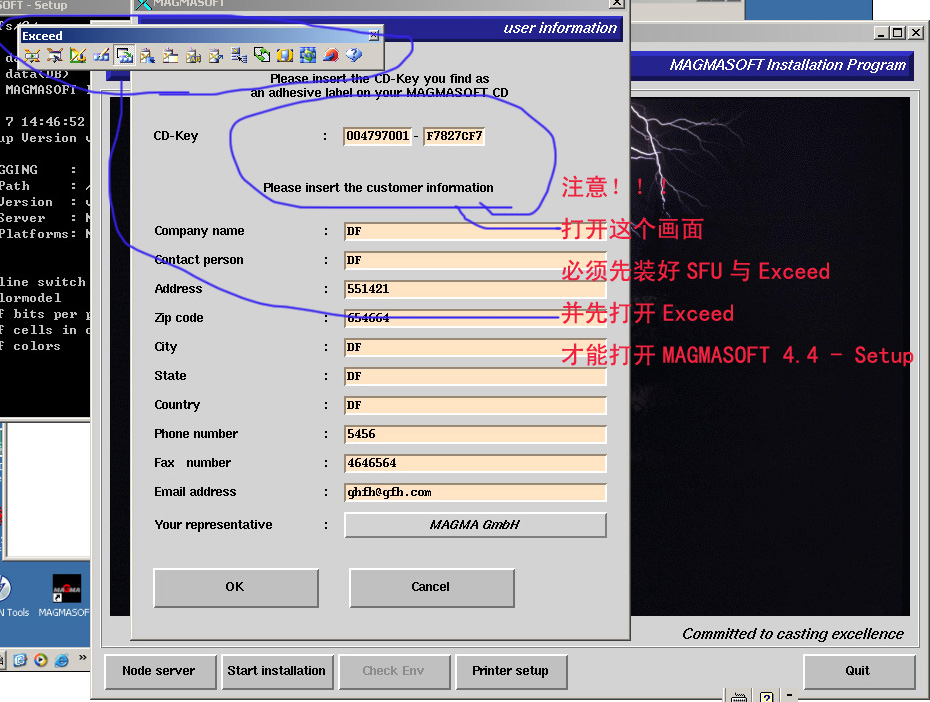Click the Node server button

pyautogui.click(x=160, y=671)
